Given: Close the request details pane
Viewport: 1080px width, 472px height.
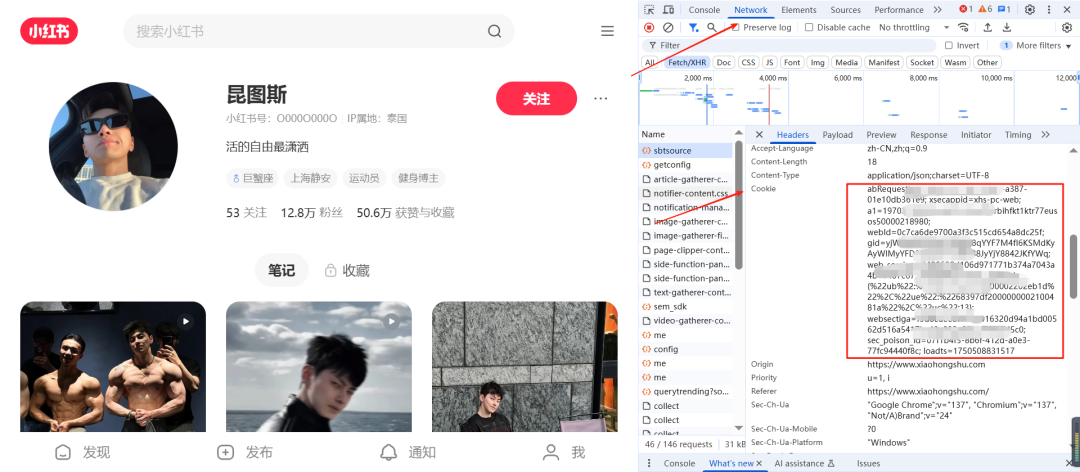Looking at the screenshot, I should (x=759, y=134).
